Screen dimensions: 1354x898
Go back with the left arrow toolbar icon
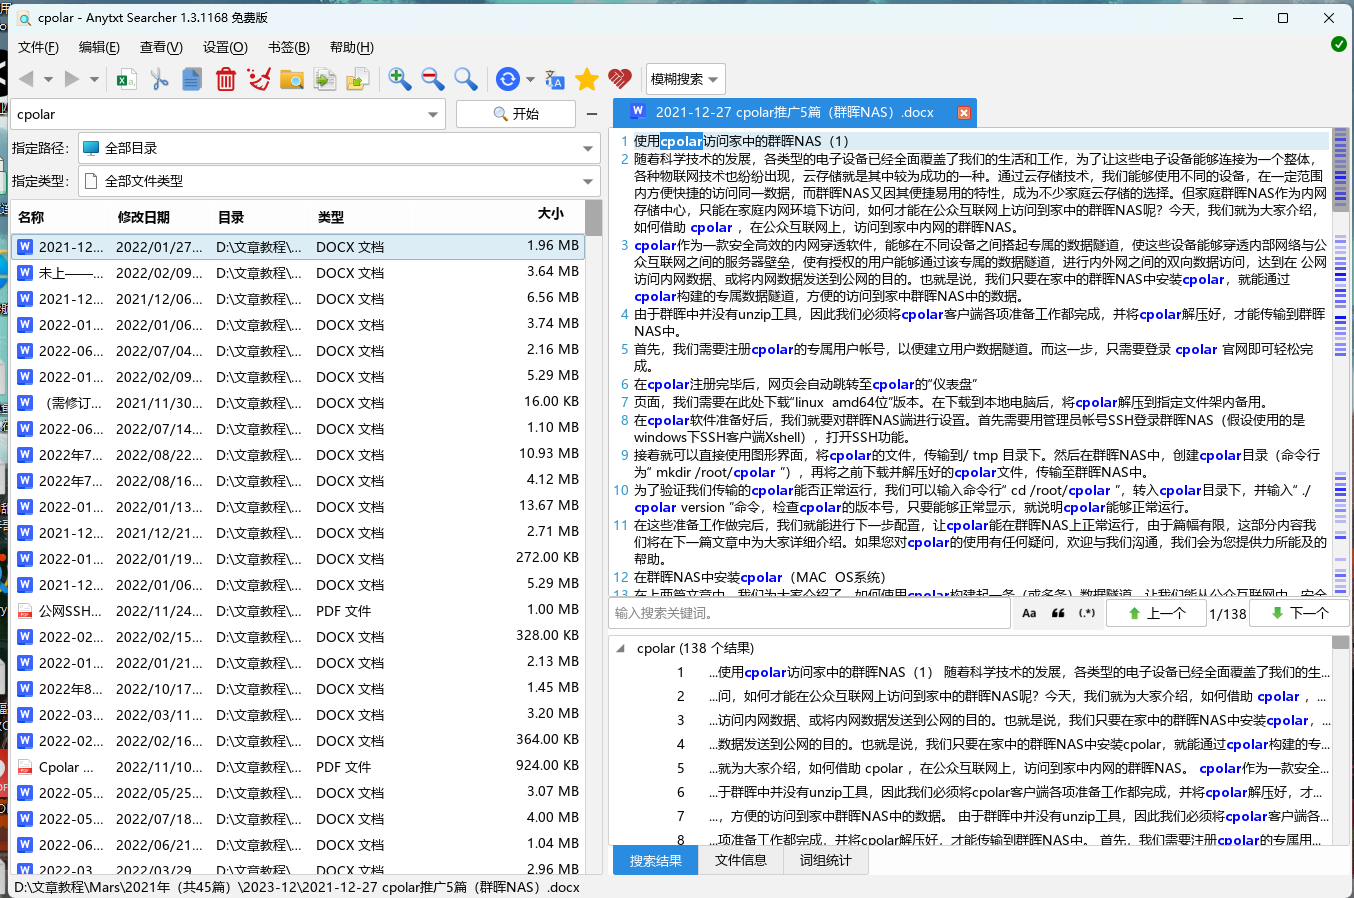point(26,79)
